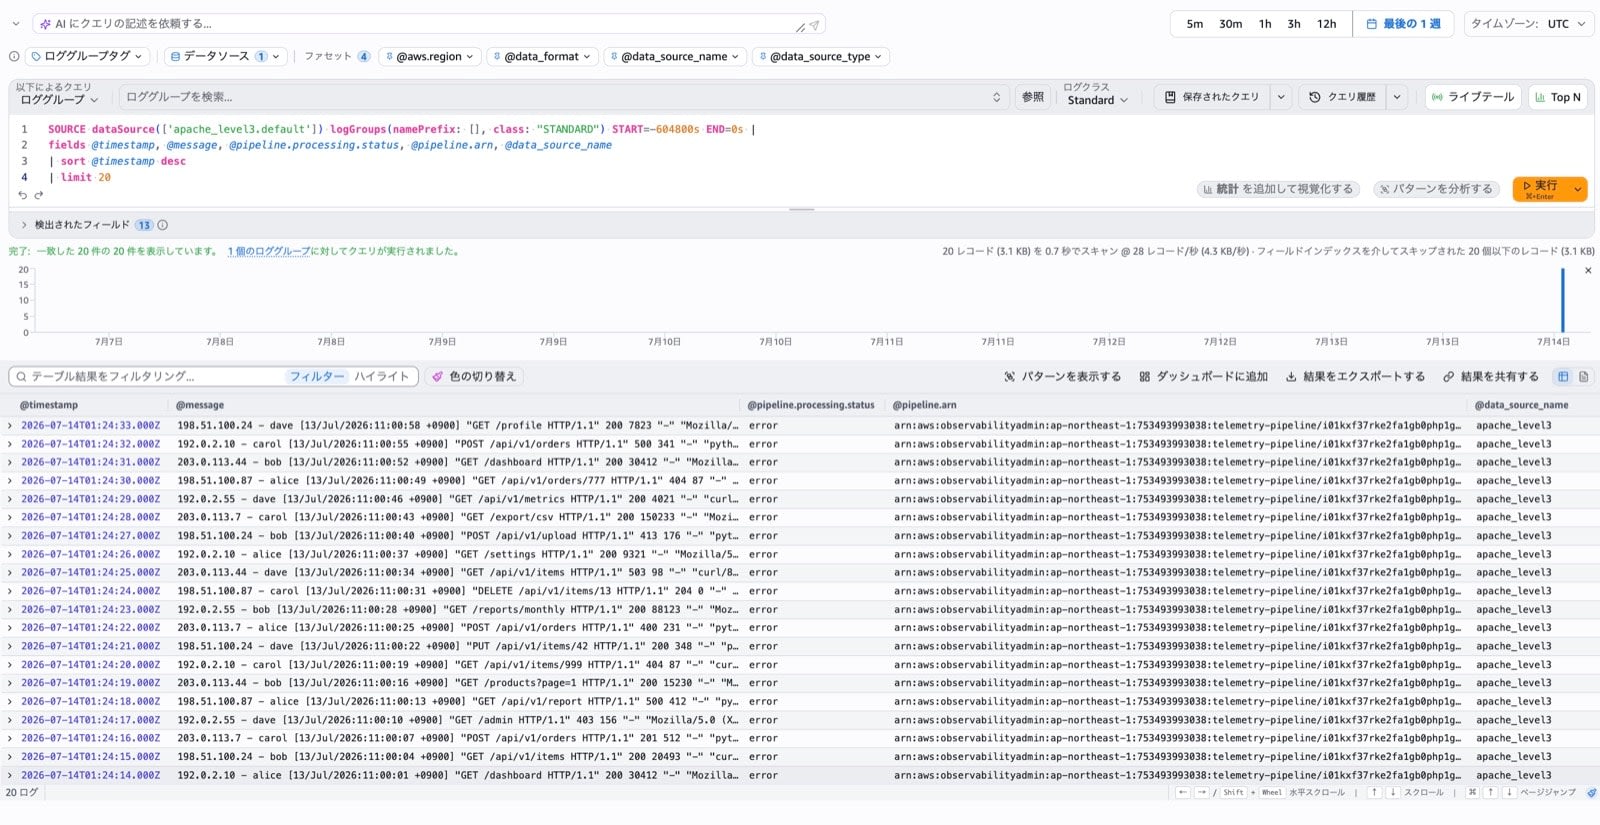
Task: Select the 1h time range tab
Action: [x=1265, y=24]
